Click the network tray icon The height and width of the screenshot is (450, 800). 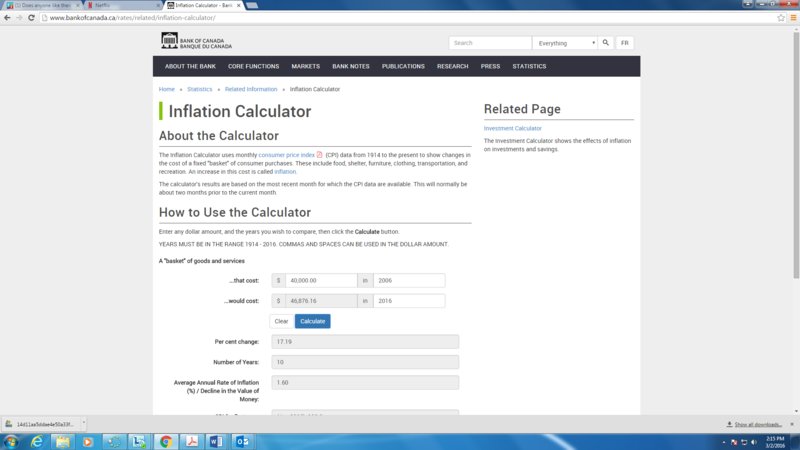pyautogui.click(x=744, y=442)
